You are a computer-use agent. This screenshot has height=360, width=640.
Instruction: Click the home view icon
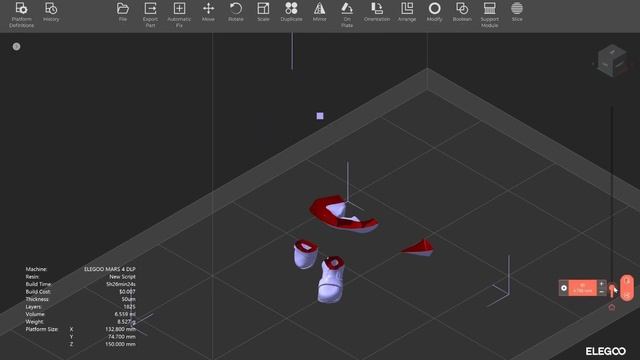(x=611, y=307)
